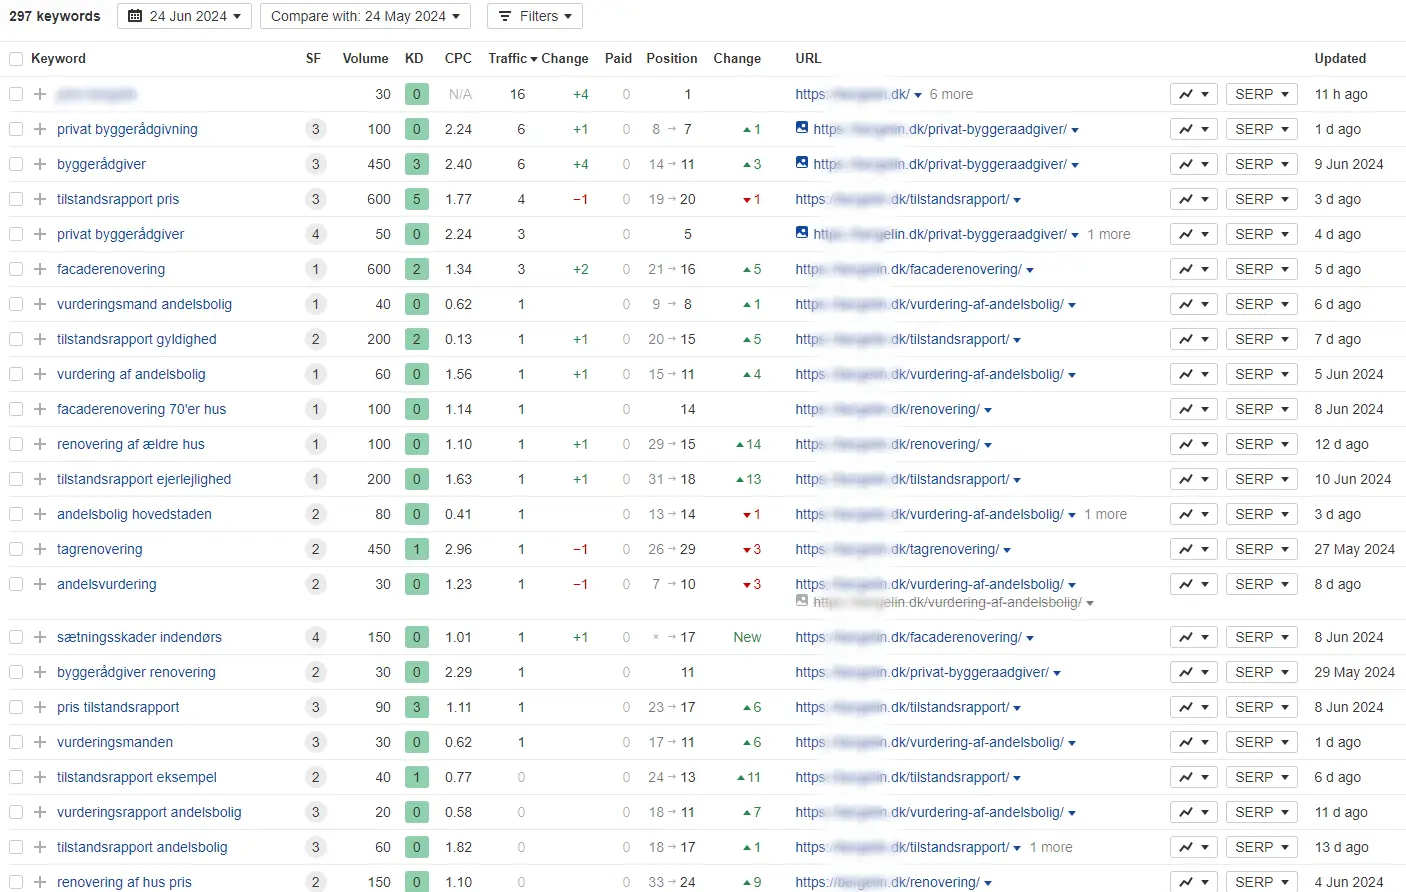Open the 24 Jun 2024 date dropdown

(184, 16)
